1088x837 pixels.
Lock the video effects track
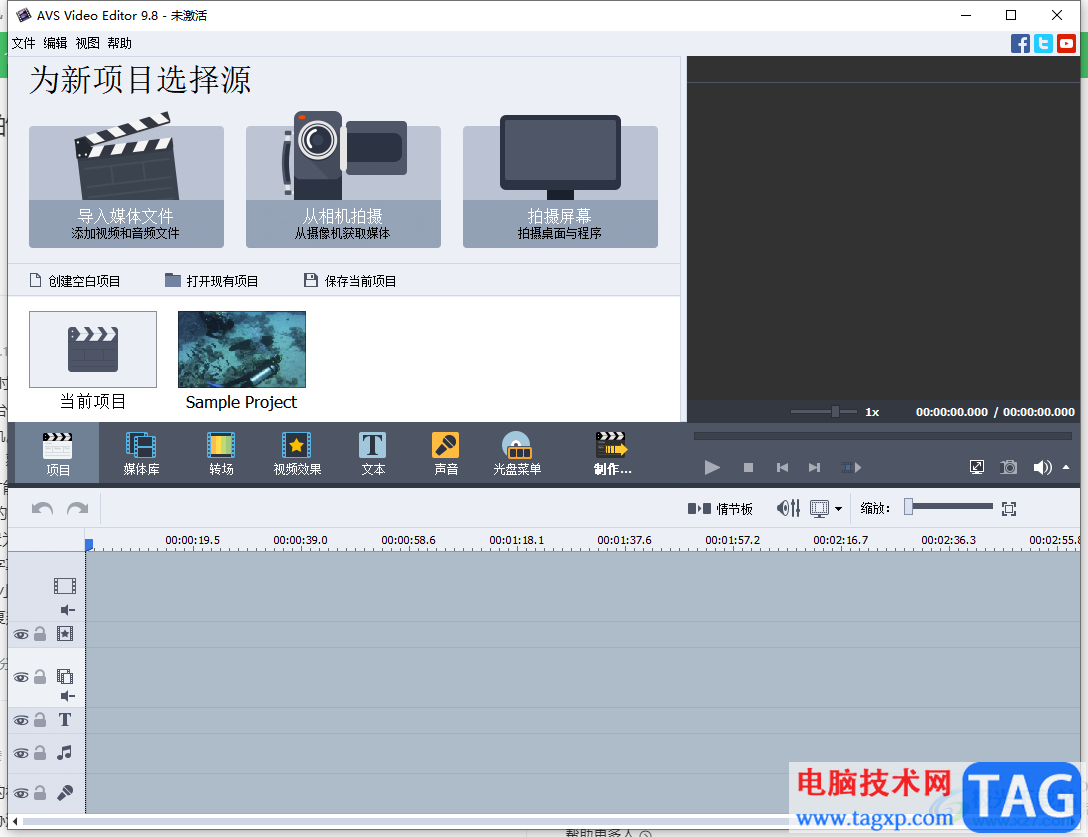40,634
